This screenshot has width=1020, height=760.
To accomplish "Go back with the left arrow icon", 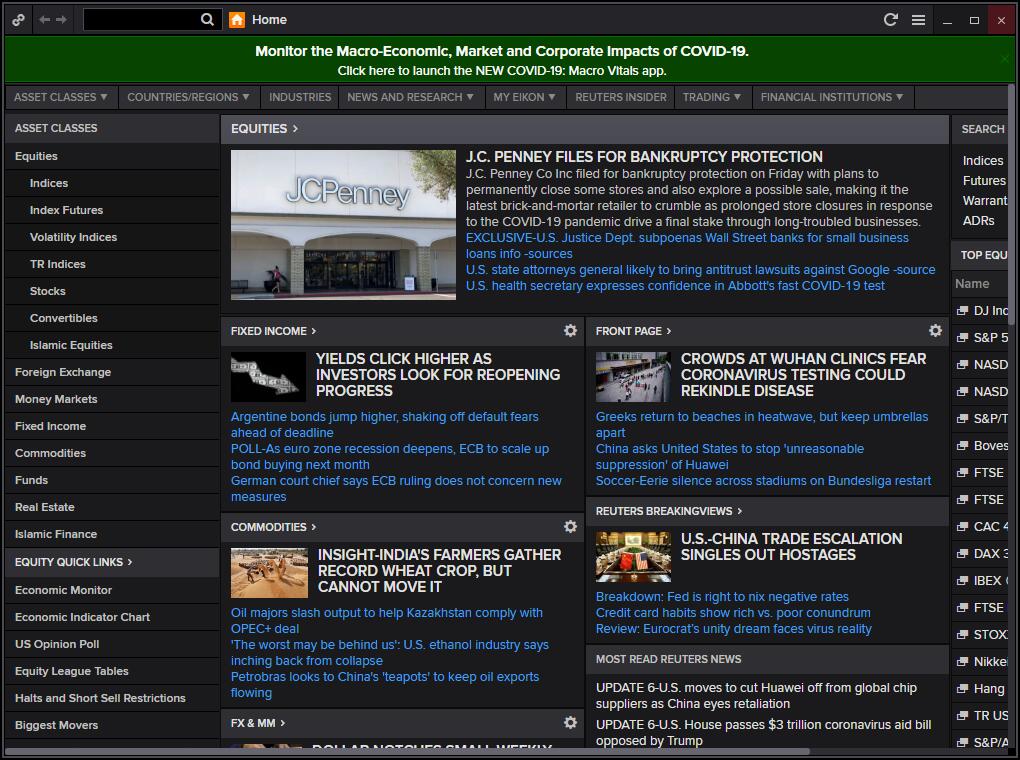I will point(44,20).
